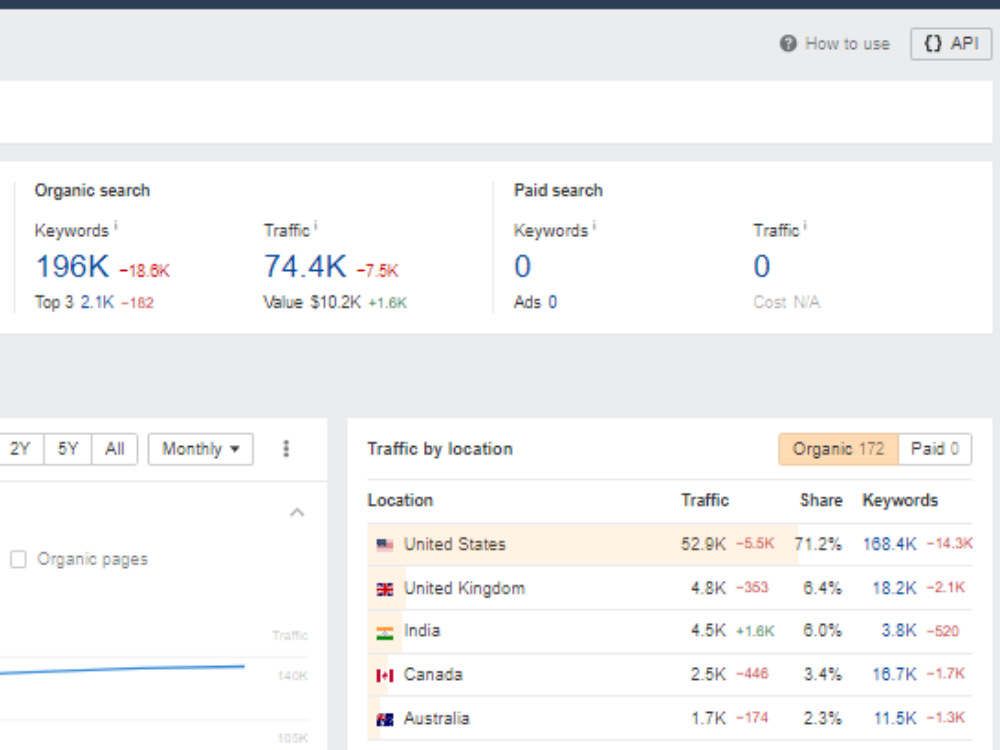Screen dimensions: 1000x750
Task: Click the India flag icon
Action: coord(385,633)
